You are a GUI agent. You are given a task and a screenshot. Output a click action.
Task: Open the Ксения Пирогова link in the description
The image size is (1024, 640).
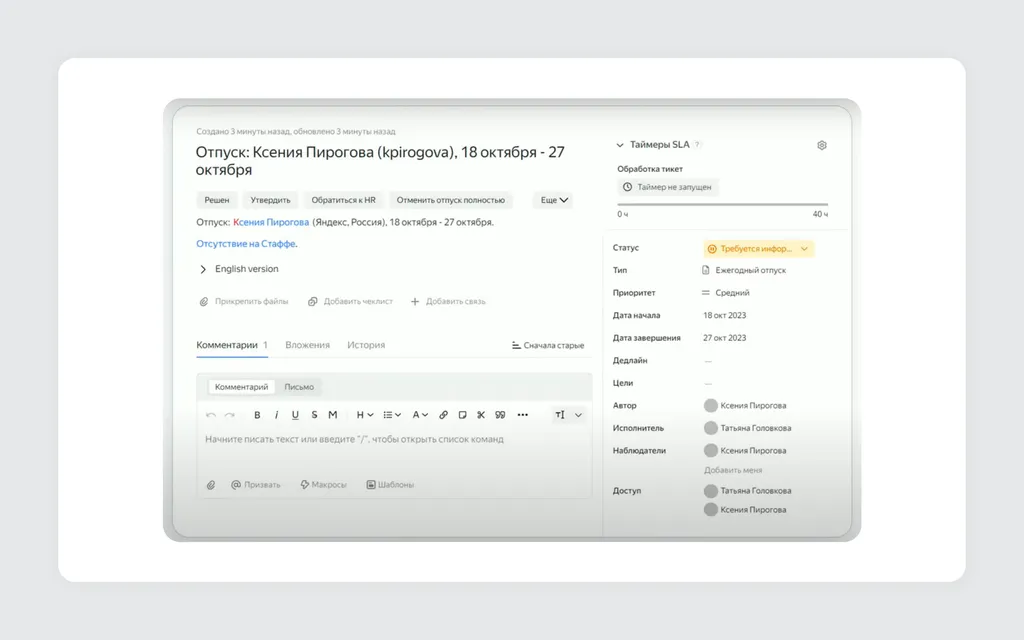tap(271, 222)
